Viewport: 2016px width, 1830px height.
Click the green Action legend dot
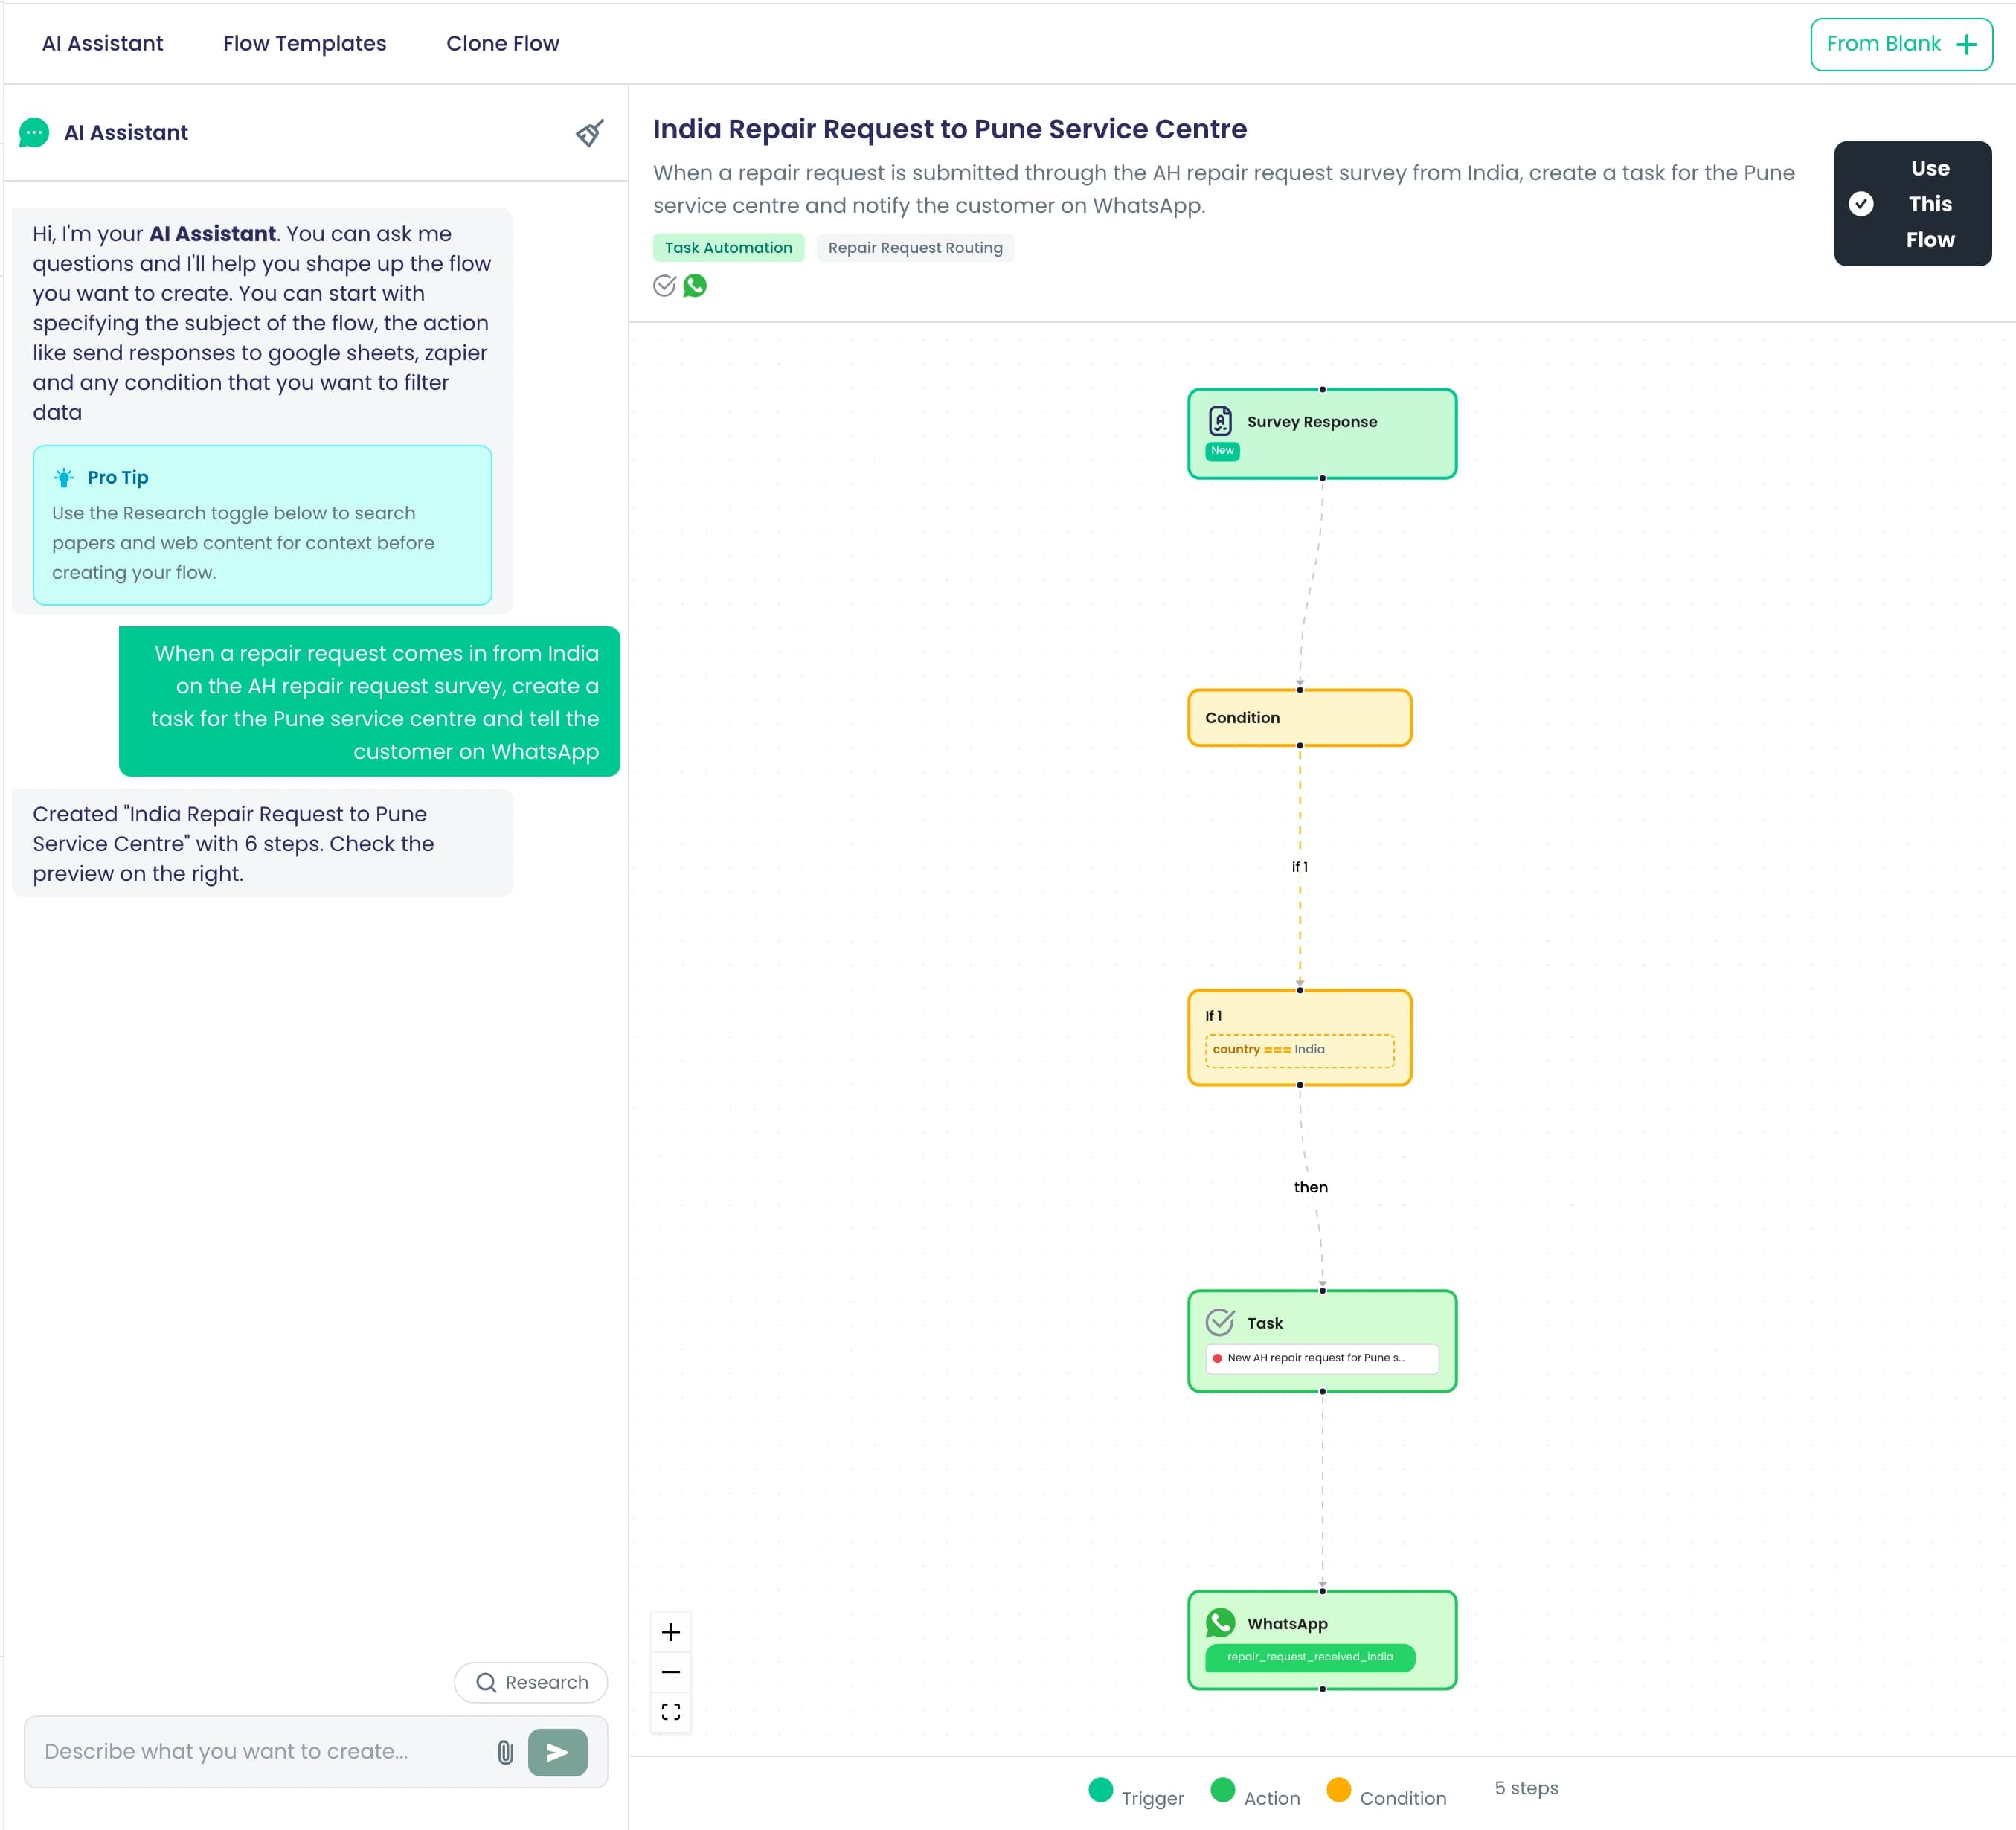click(x=1222, y=1789)
